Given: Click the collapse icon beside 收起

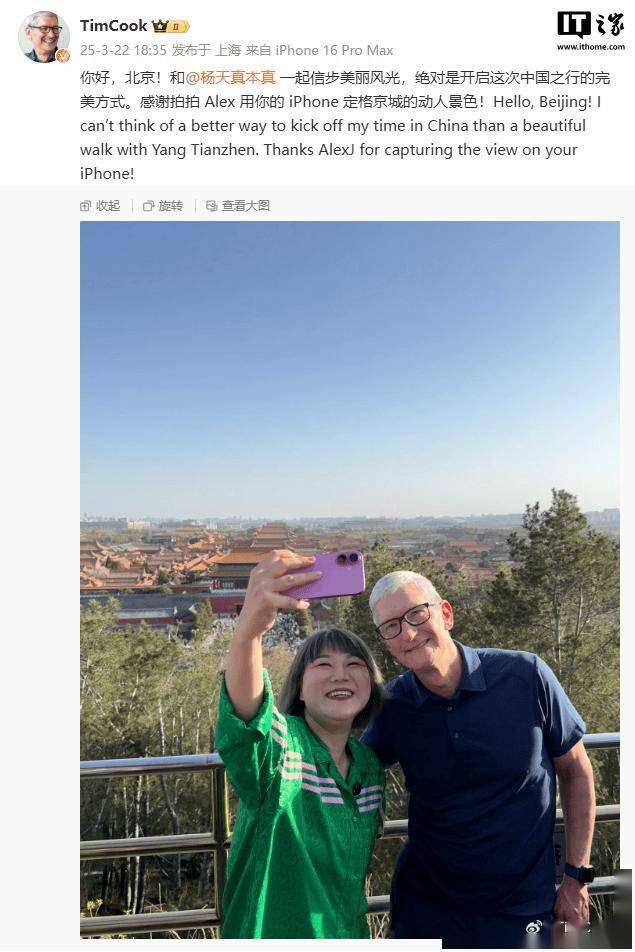Looking at the screenshot, I should coord(85,206).
